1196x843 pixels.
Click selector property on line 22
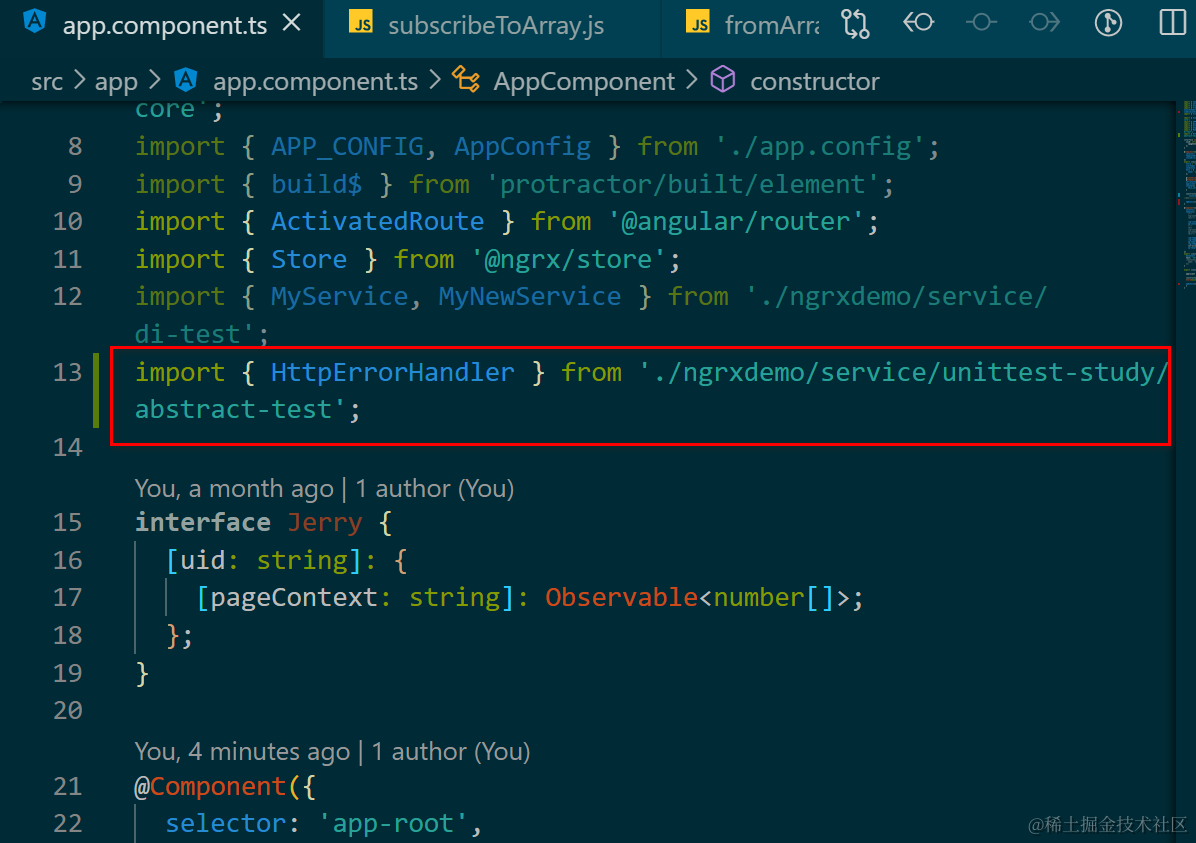point(226,824)
